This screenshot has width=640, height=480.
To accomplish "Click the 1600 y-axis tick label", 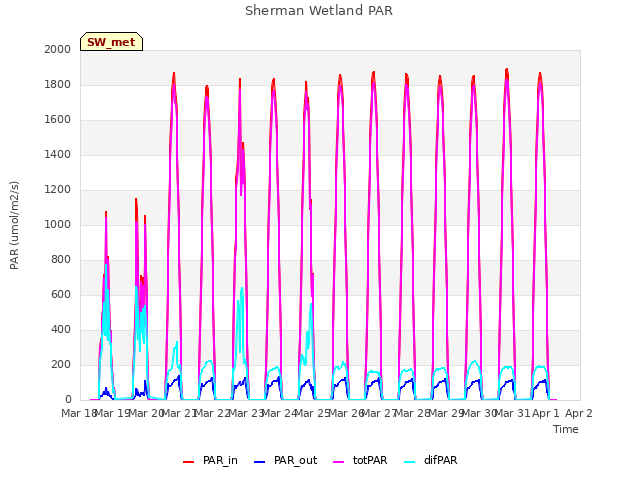I will tap(58, 120).
